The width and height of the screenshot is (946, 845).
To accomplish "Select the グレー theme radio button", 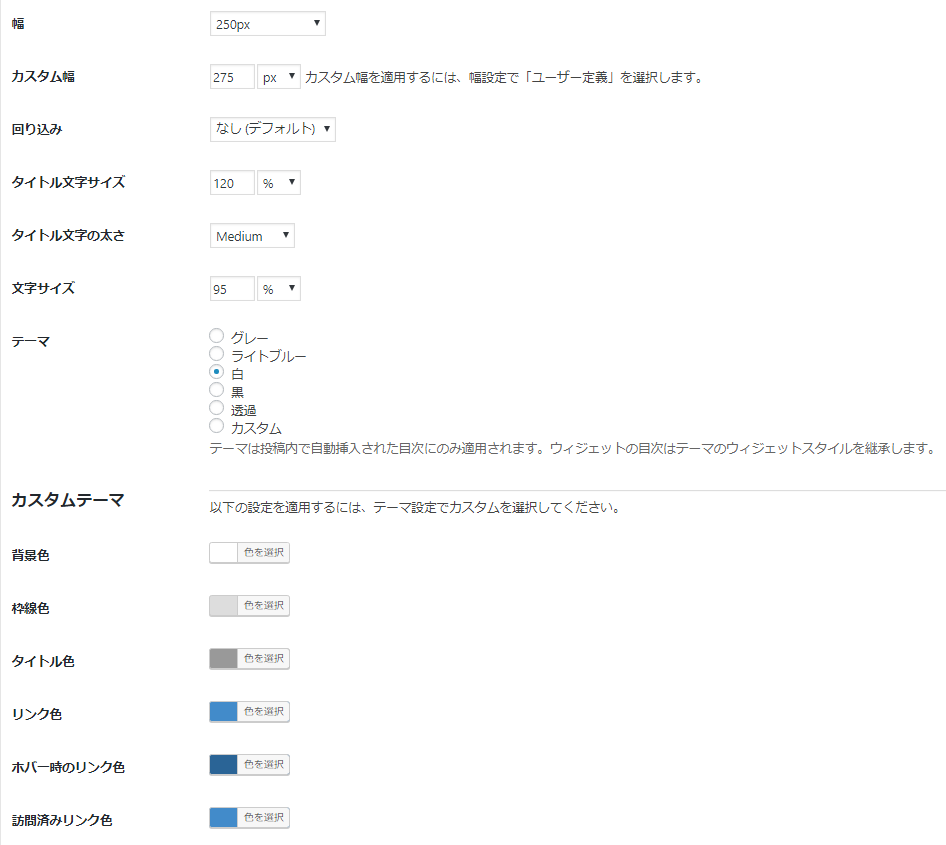I will pyautogui.click(x=217, y=336).
